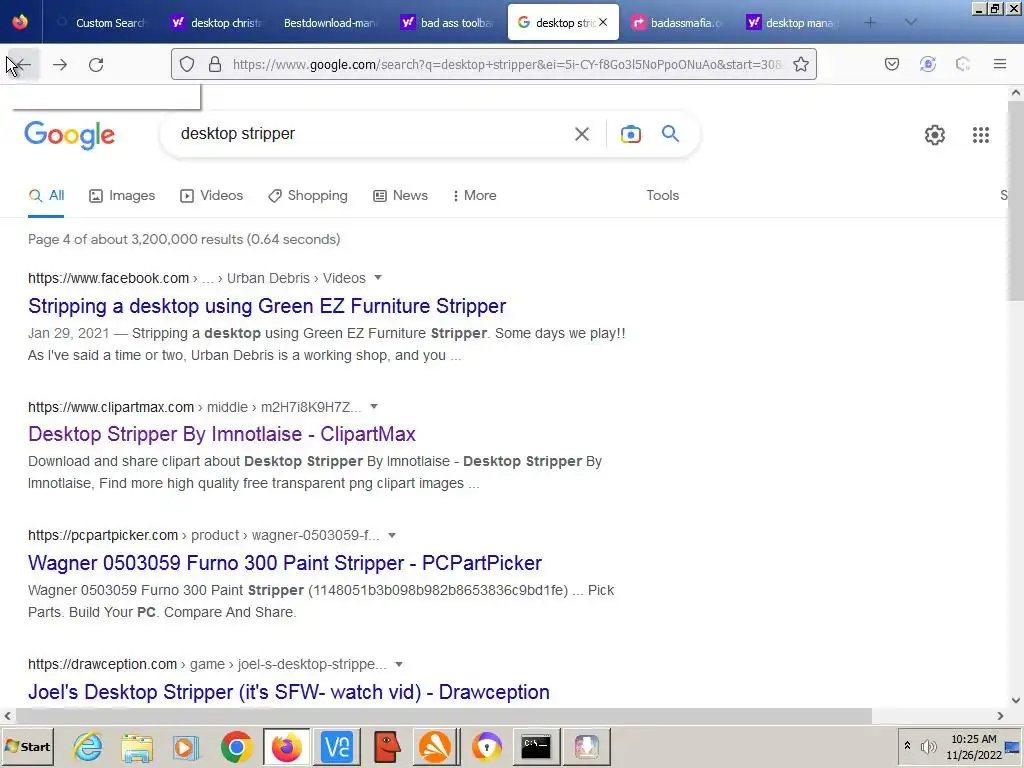Expand options arrow for pcpartpicker.com result
Screen dimensions: 1024x768
coord(392,535)
